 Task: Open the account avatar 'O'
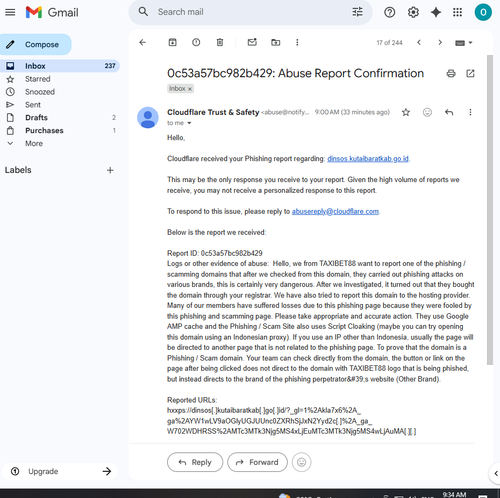[483, 12]
